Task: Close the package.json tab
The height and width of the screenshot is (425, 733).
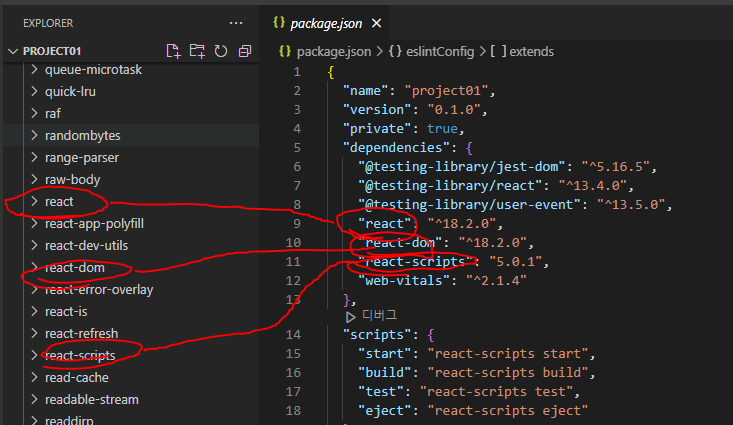Action: [x=376, y=23]
